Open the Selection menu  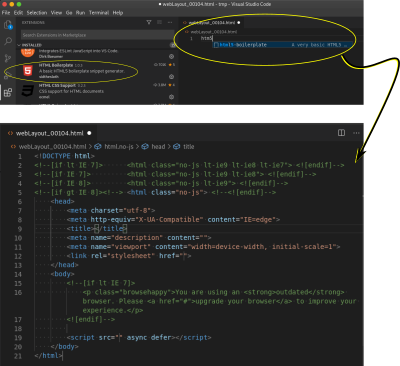coord(37,13)
